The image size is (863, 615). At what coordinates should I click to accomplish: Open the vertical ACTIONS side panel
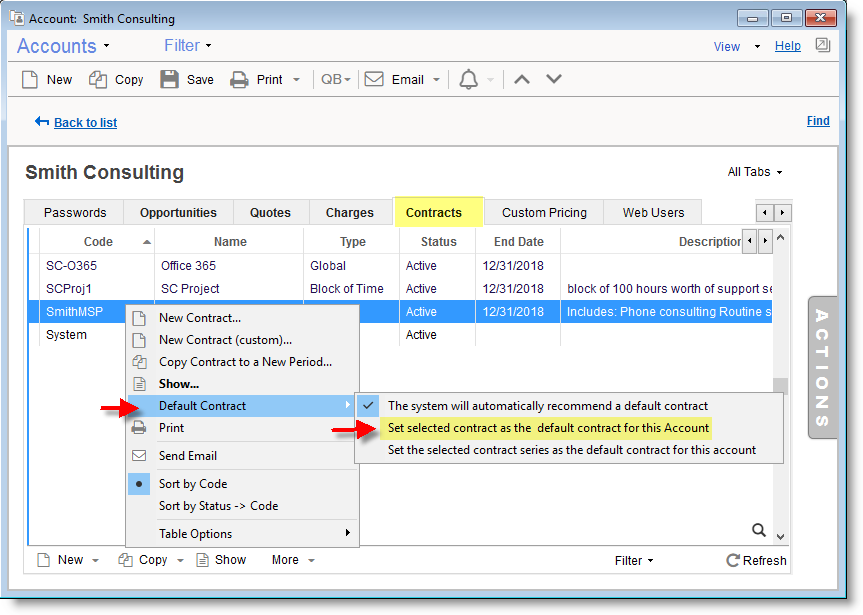tap(822, 368)
